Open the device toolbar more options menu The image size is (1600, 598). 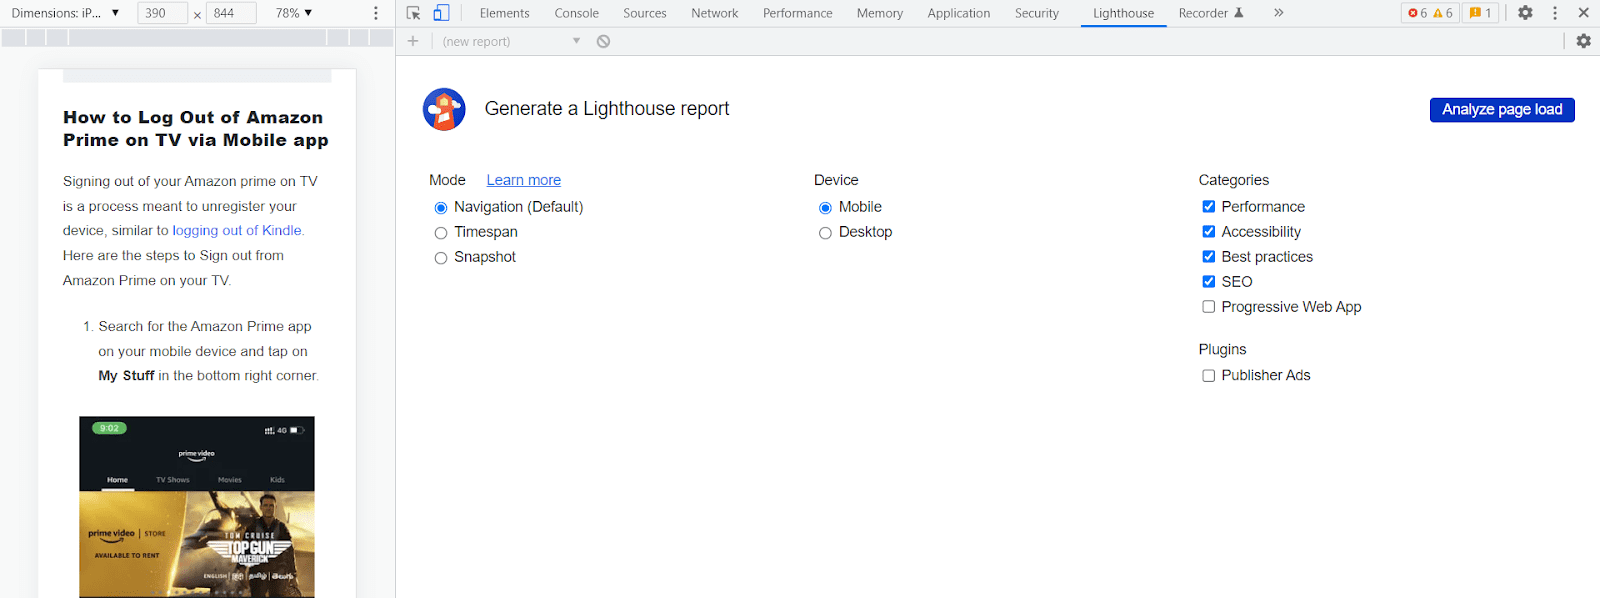point(376,13)
